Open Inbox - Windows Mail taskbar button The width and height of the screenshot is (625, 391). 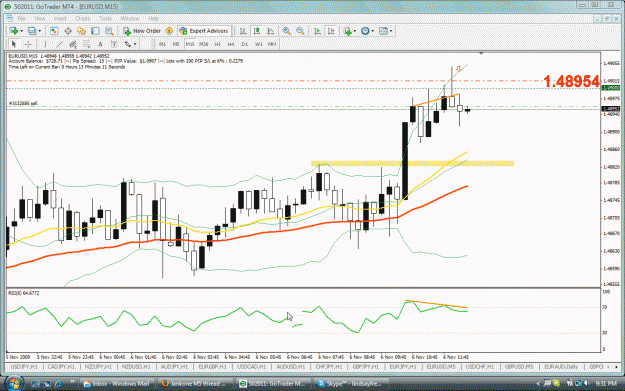[116, 383]
